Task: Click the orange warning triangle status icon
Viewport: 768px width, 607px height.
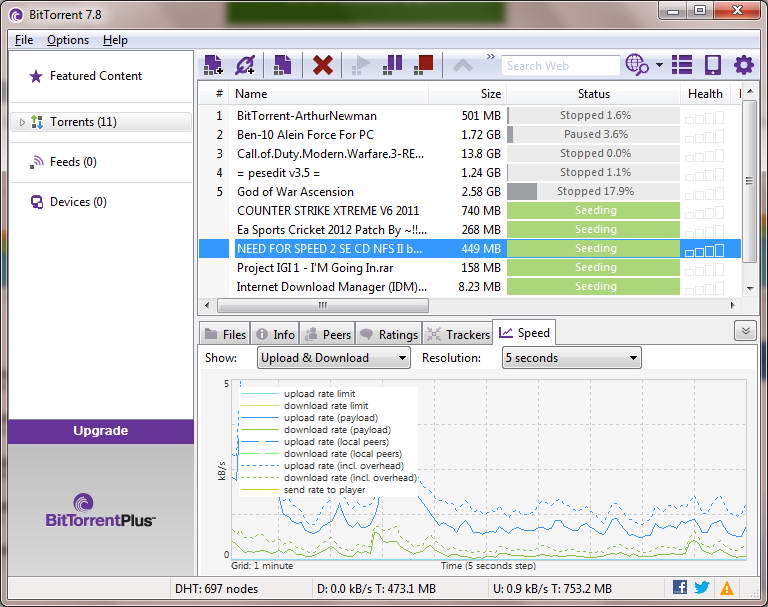Action: (x=727, y=587)
